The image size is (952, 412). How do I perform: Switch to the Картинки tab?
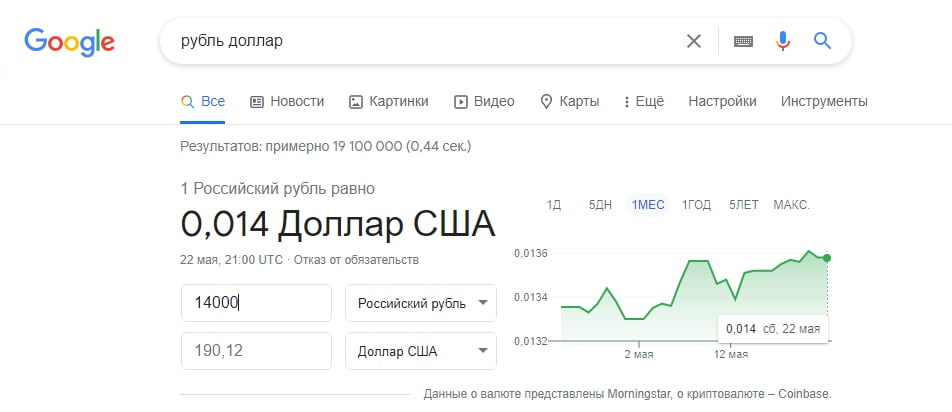(x=388, y=101)
